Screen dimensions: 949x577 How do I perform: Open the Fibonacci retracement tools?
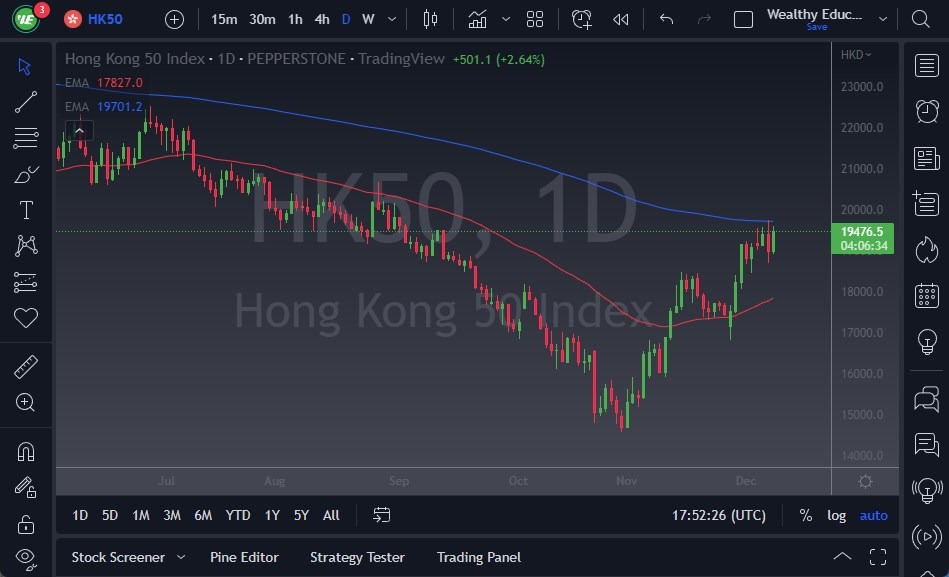[25, 138]
